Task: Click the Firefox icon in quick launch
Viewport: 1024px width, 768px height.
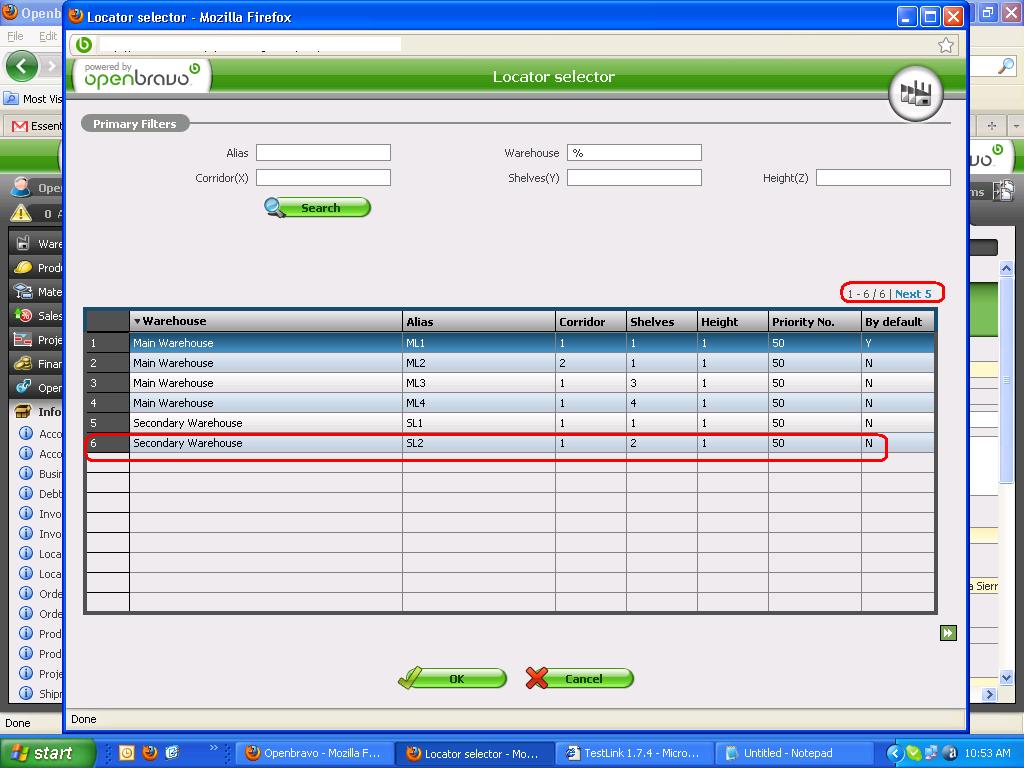Action: point(150,752)
